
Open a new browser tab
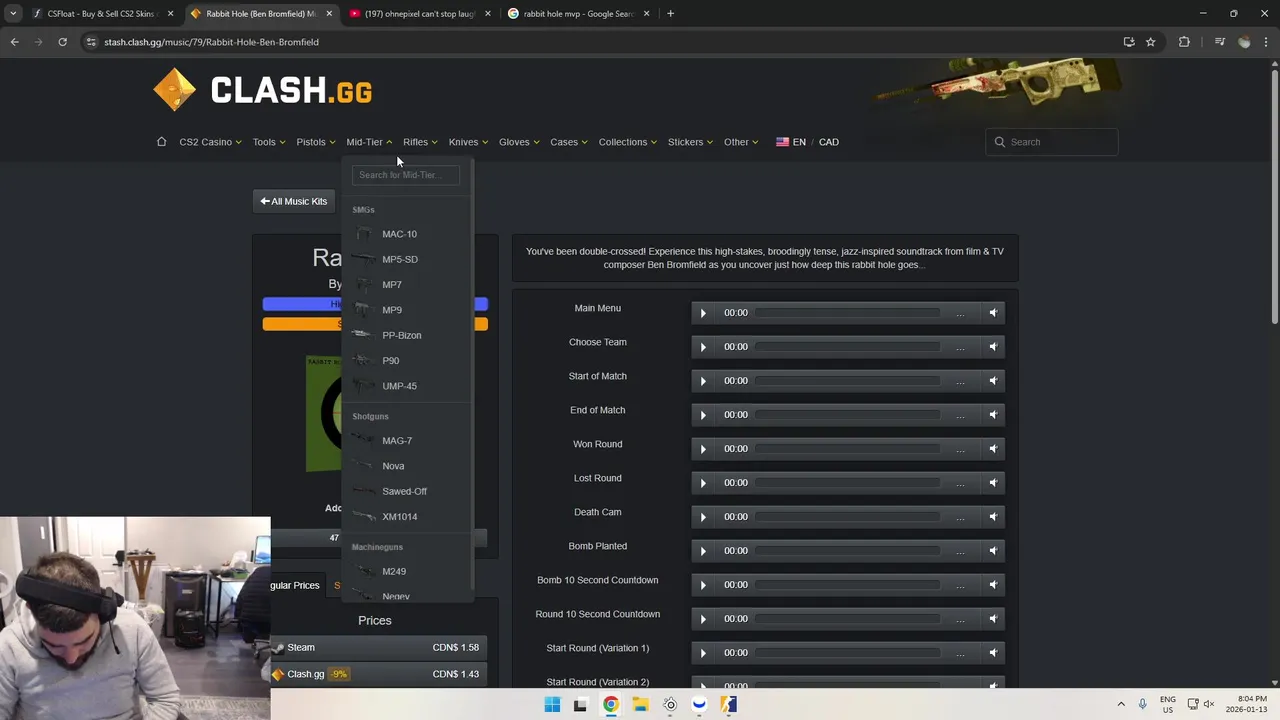[x=670, y=14]
